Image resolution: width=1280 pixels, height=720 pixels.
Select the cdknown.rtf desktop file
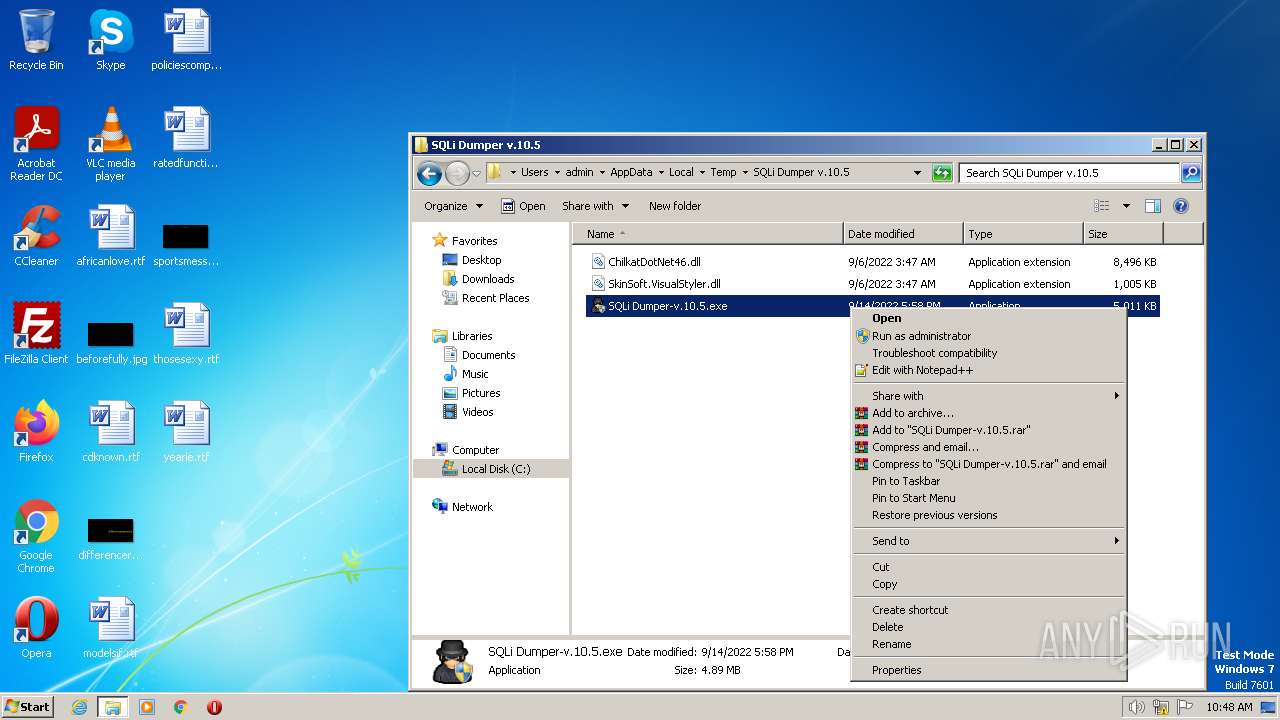click(x=110, y=432)
